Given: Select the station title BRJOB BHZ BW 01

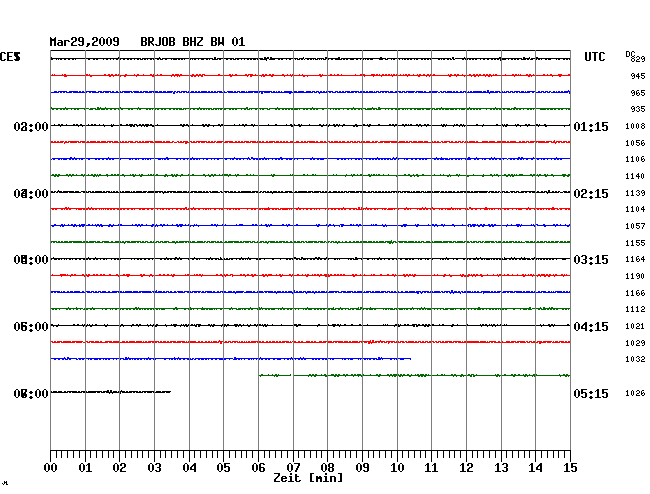Looking at the screenshot, I should [193, 42].
